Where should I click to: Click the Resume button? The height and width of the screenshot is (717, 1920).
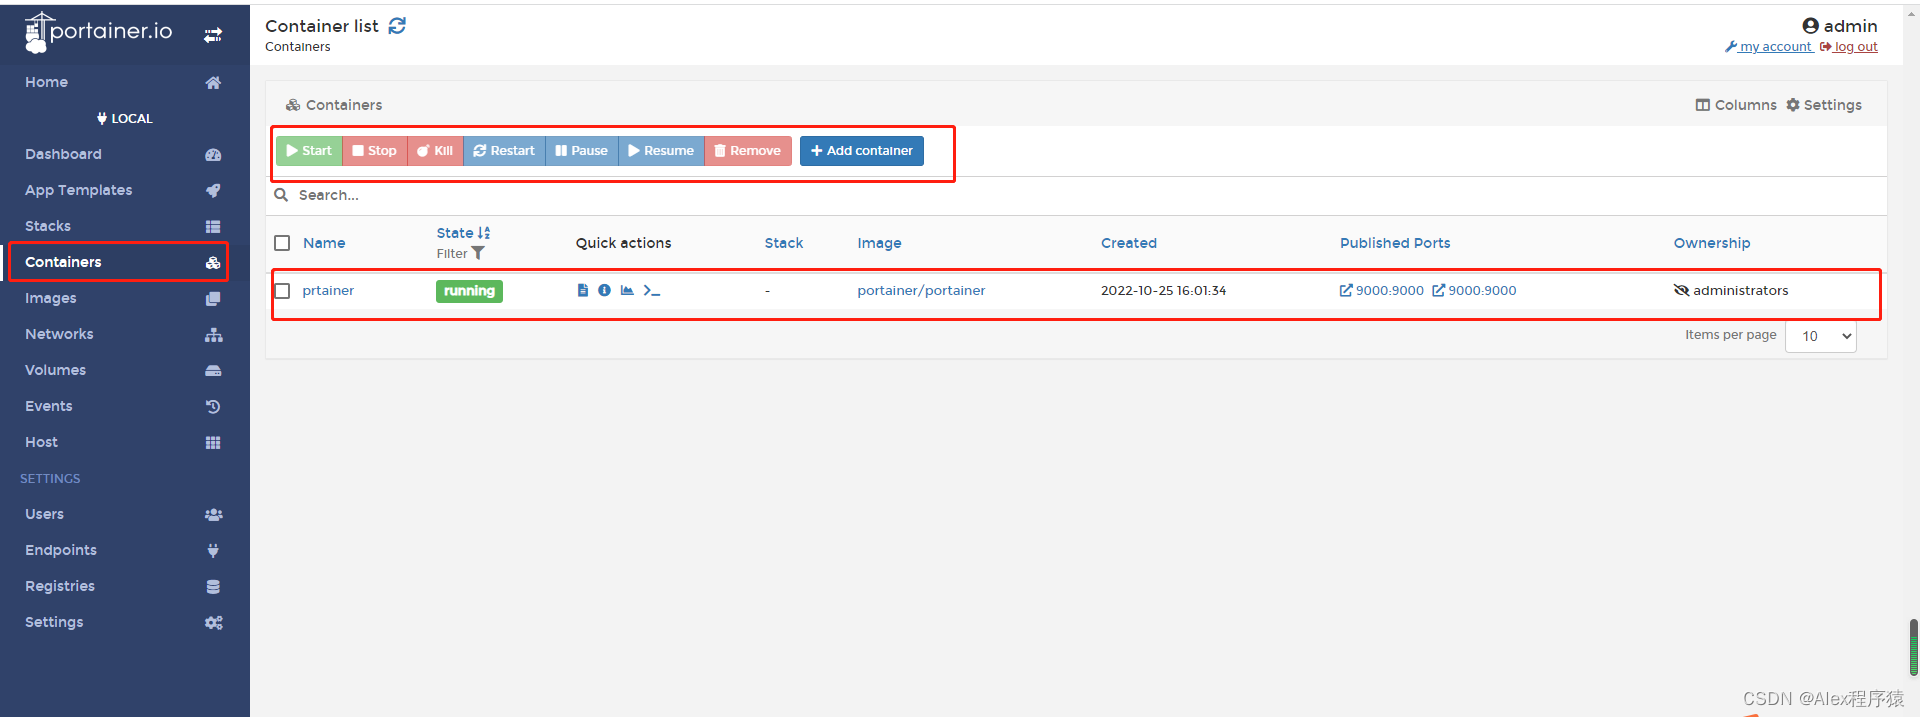tap(661, 151)
